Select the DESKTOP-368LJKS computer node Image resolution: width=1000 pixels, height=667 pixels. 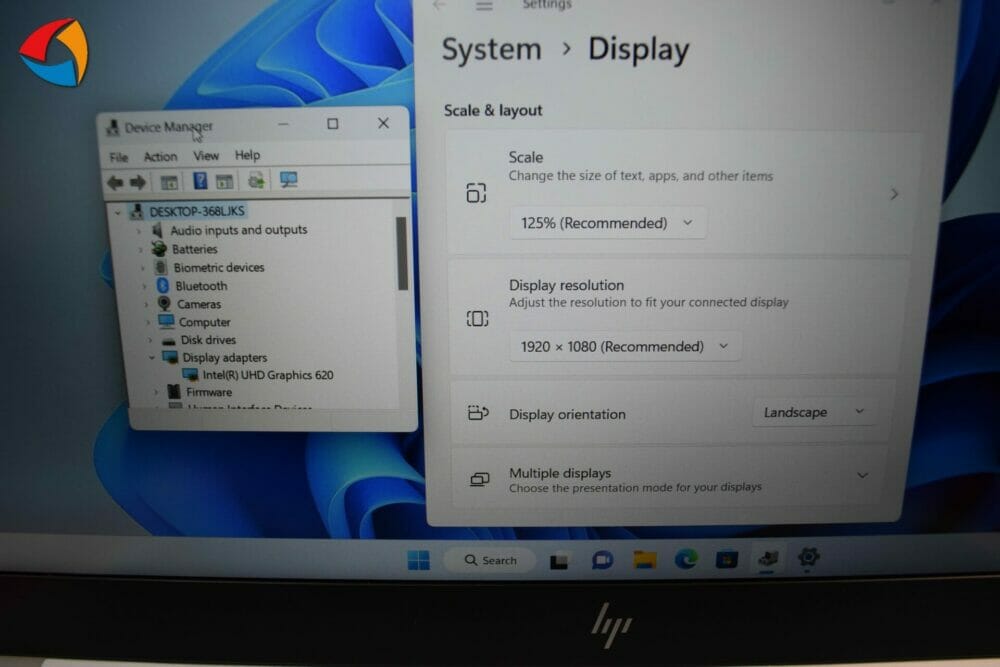click(x=197, y=211)
